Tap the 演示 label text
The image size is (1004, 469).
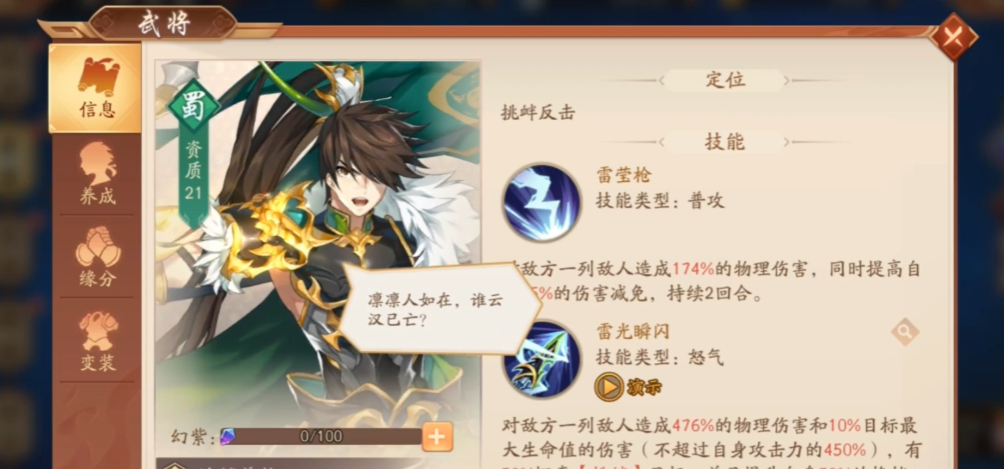click(x=644, y=388)
